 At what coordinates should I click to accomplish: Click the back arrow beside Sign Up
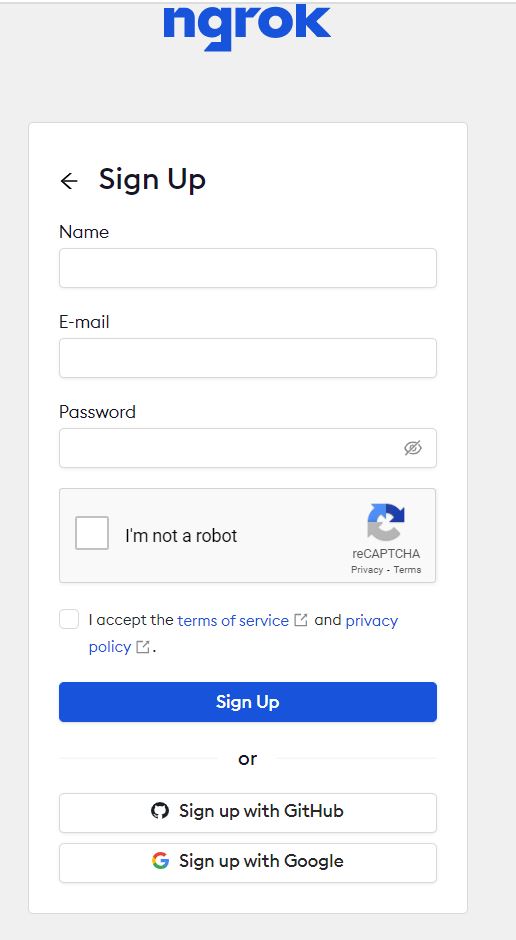click(x=69, y=180)
